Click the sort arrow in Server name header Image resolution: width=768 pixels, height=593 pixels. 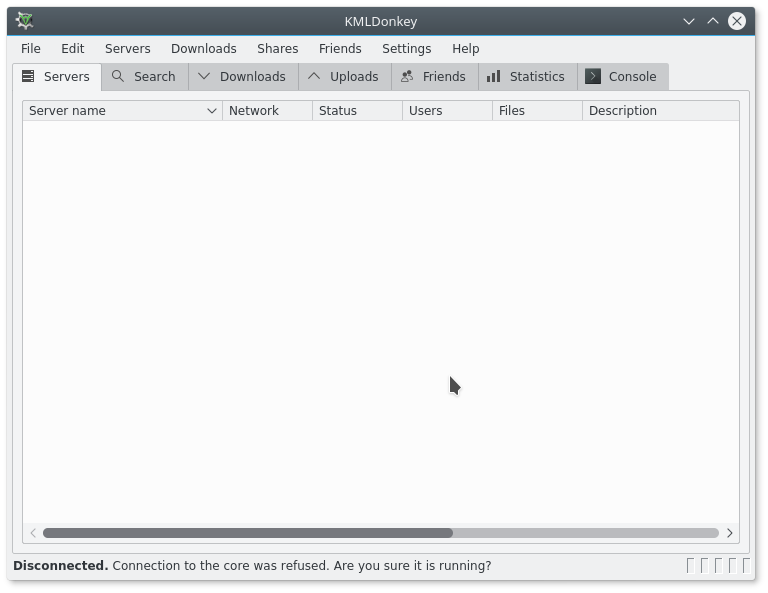tap(212, 111)
